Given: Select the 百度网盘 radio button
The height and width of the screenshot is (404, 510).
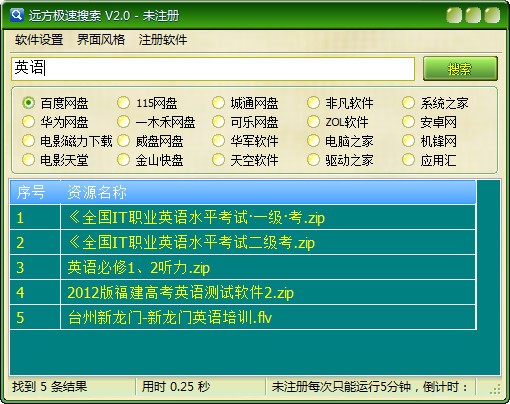Looking at the screenshot, I should point(29,103).
